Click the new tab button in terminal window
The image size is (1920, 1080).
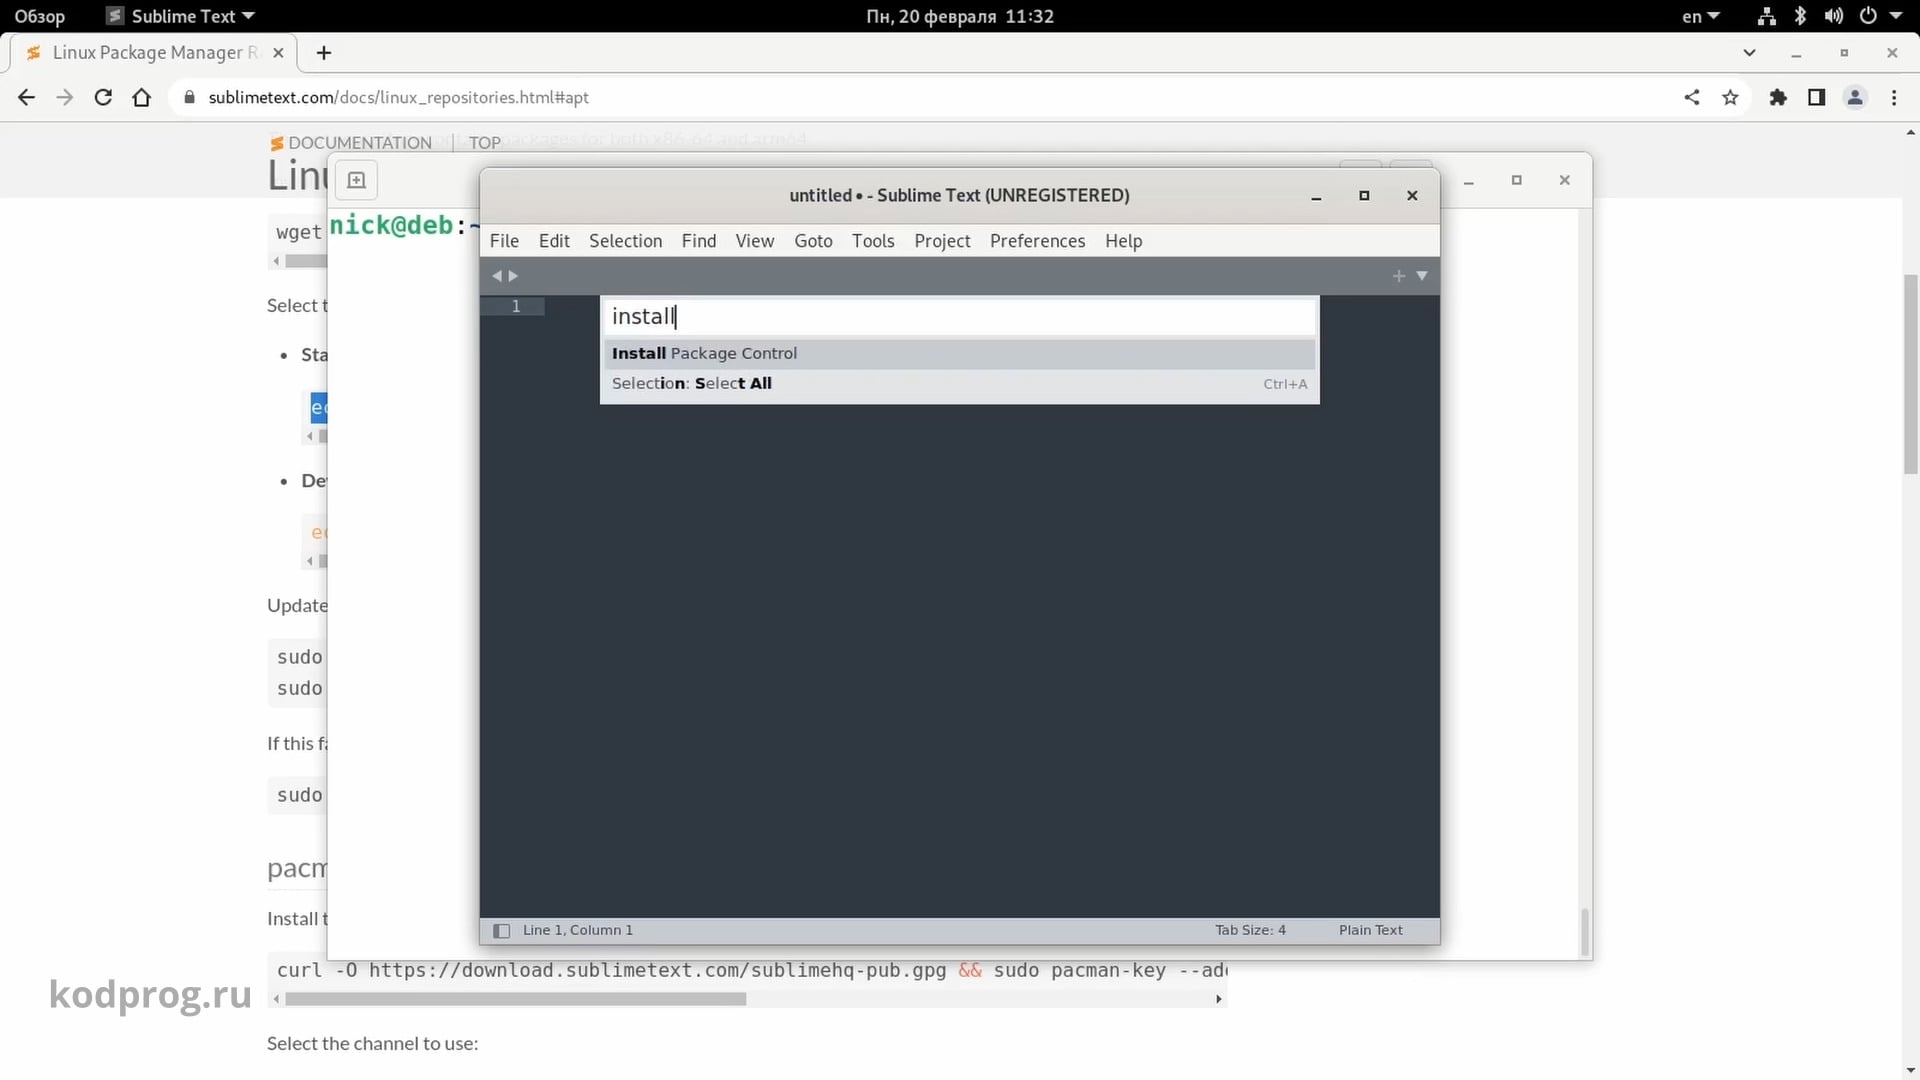356,180
